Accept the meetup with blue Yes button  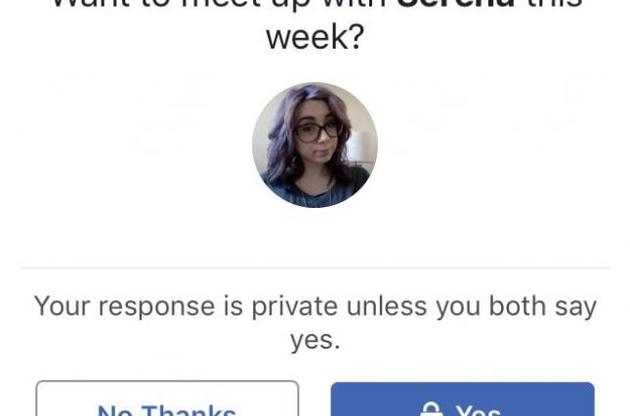(462, 399)
